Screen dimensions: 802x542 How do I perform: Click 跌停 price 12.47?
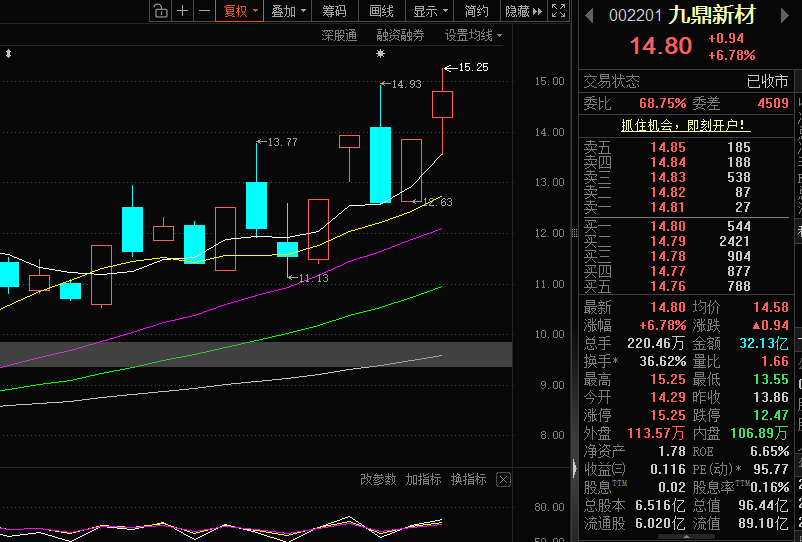771,415
